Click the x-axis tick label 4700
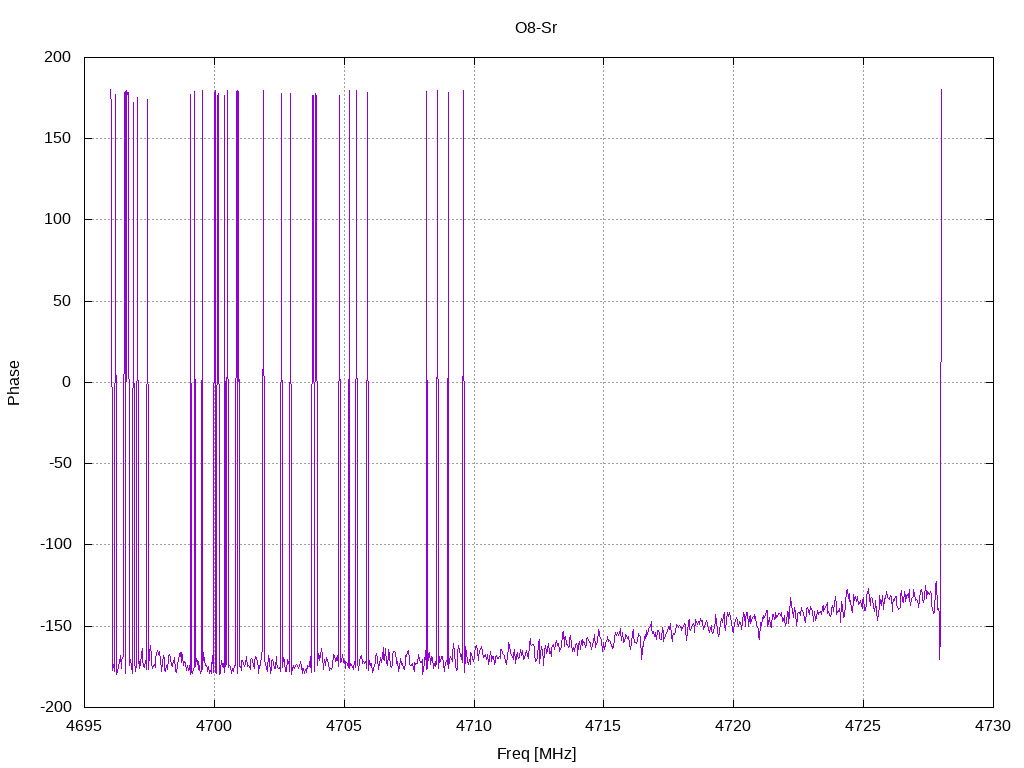The width and height of the screenshot is (1024, 768). pos(214,726)
